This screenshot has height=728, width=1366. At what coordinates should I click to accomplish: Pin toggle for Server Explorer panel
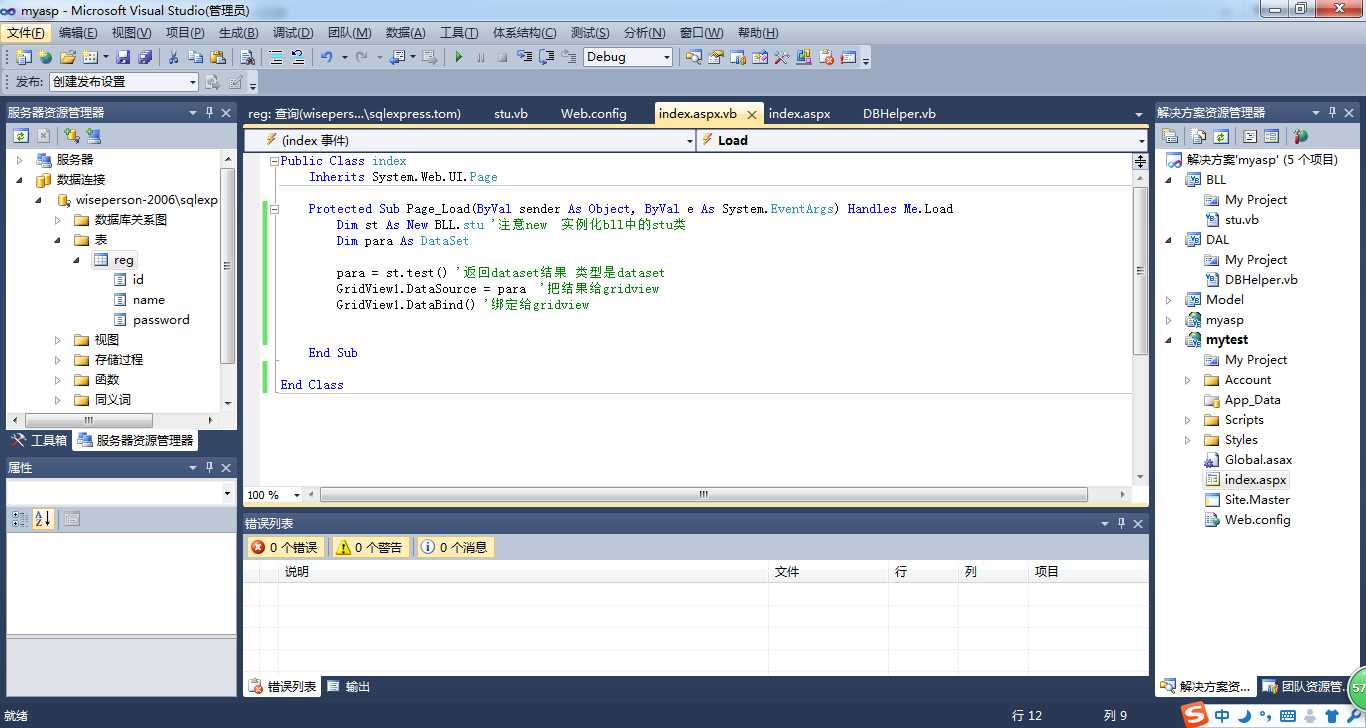pyautogui.click(x=210, y=112)
